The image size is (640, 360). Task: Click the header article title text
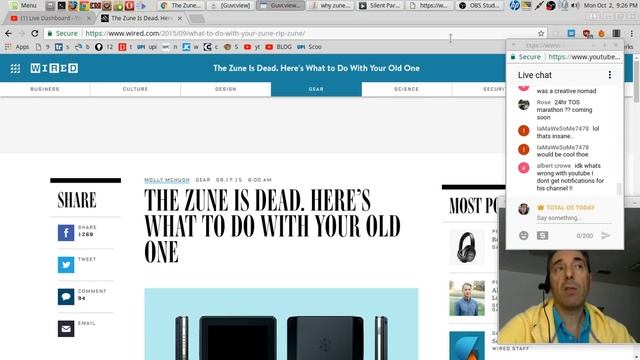(316, 68)
